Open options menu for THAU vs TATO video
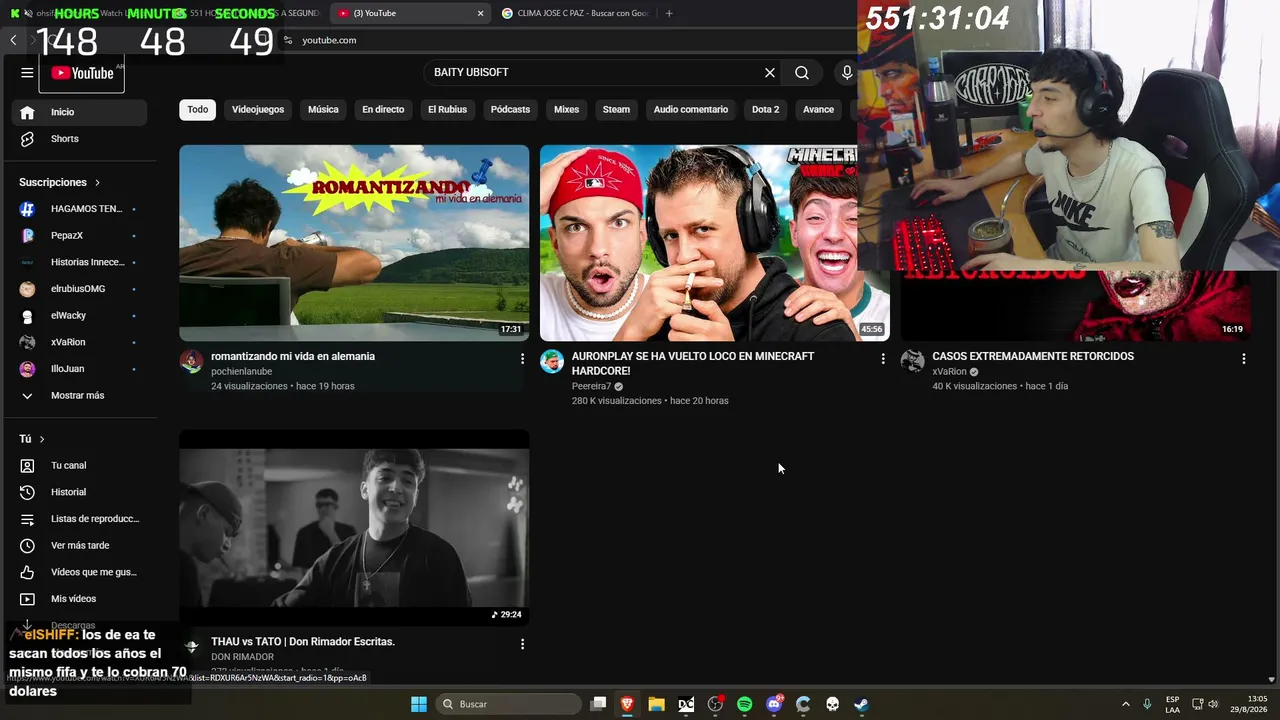Viewport: 1280px width, 720px height. [522, 644]
